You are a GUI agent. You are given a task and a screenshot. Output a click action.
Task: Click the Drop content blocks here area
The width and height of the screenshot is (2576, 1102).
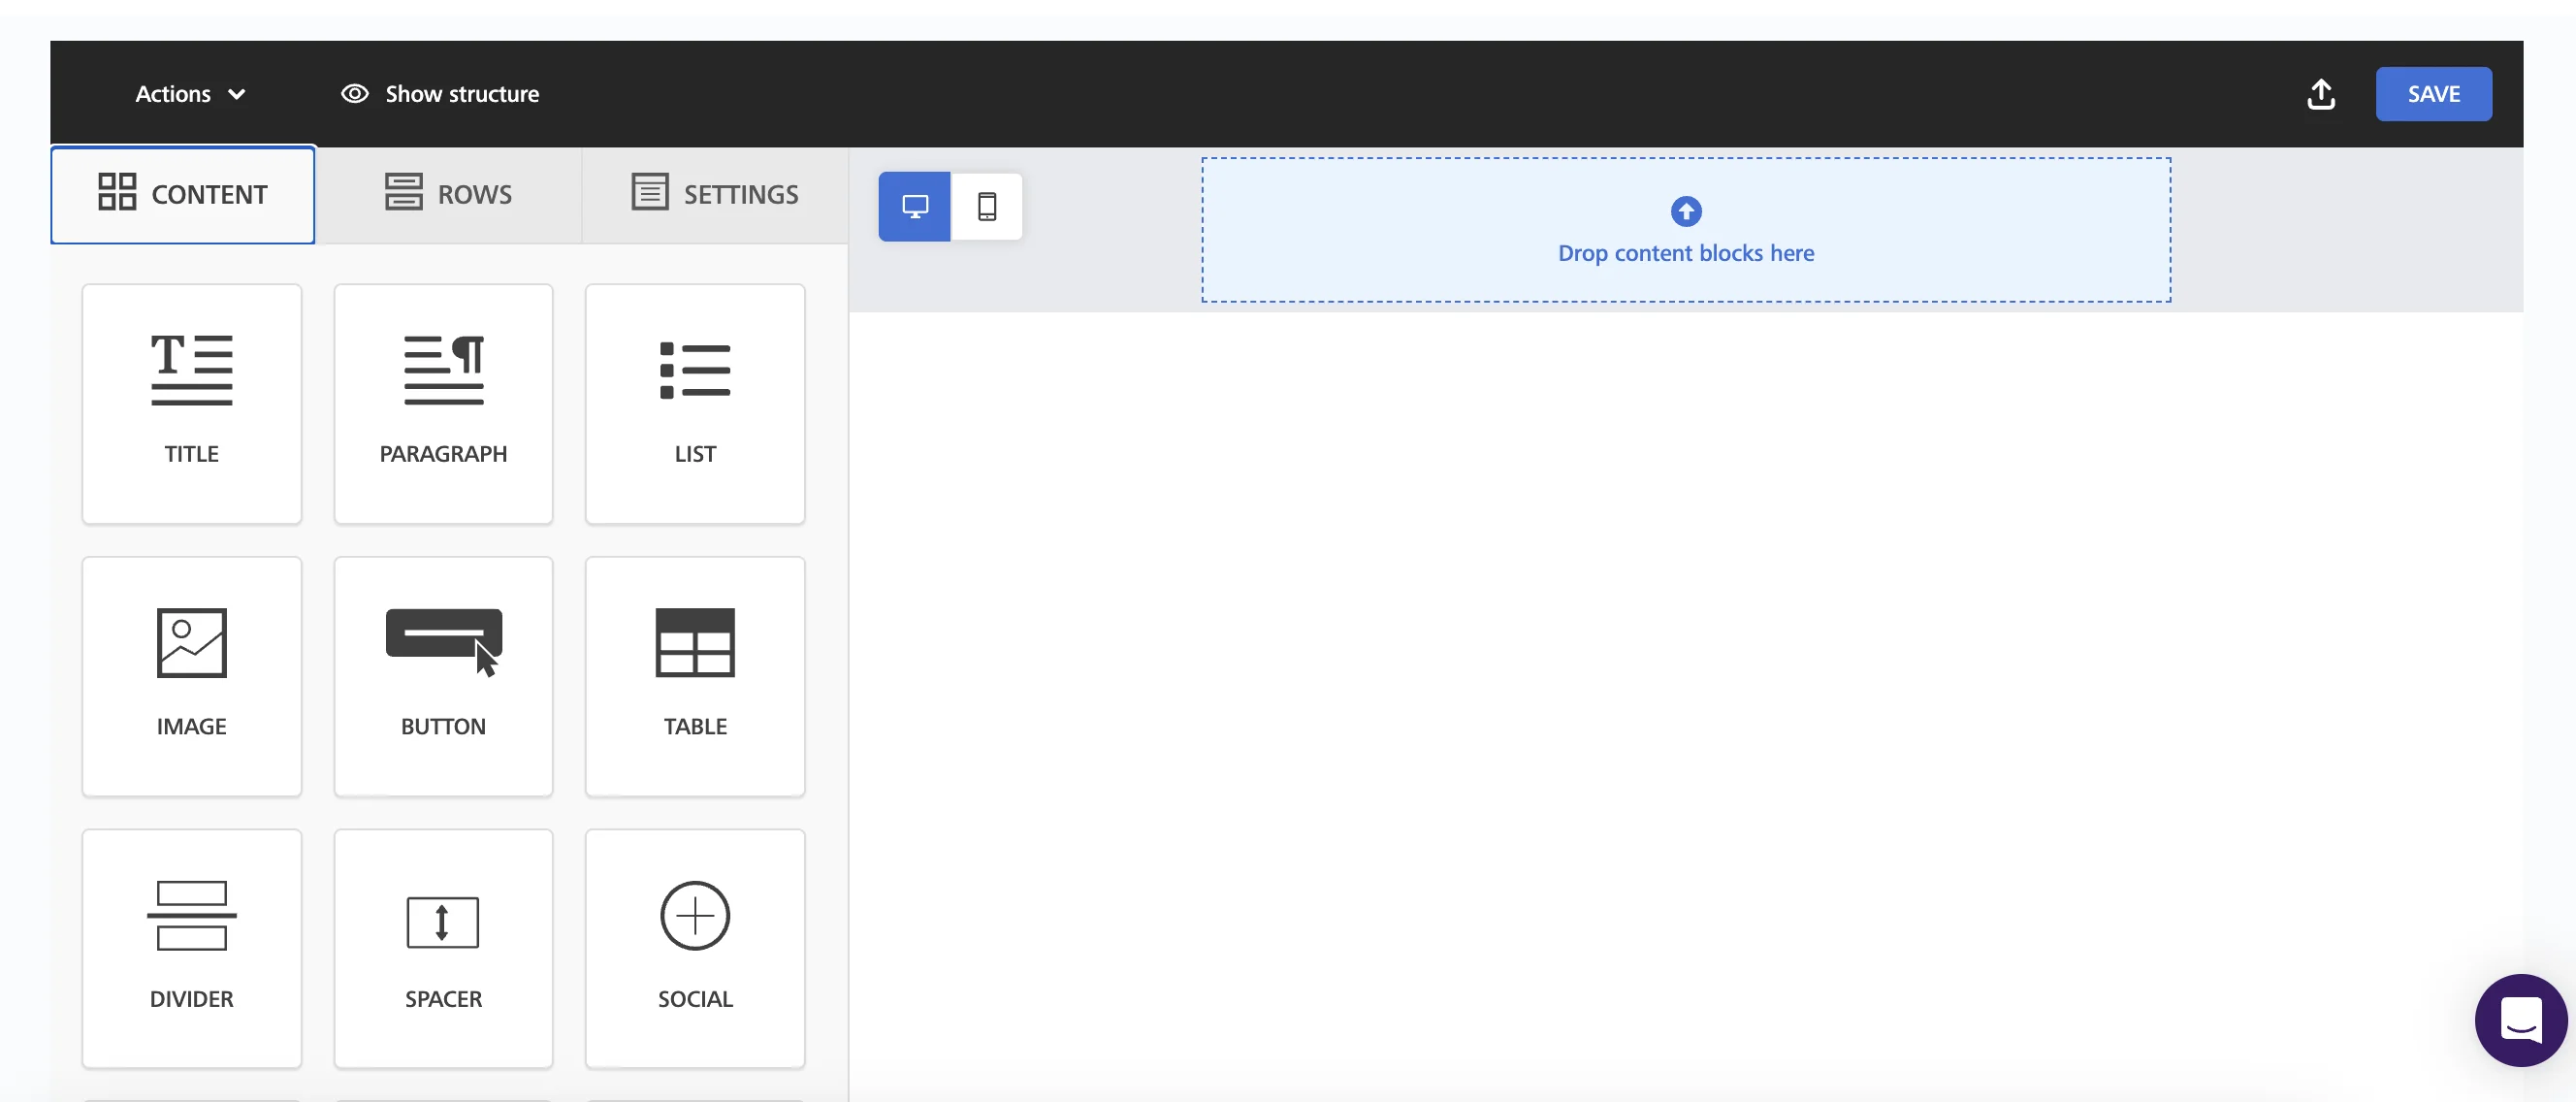pos(1686,230)
